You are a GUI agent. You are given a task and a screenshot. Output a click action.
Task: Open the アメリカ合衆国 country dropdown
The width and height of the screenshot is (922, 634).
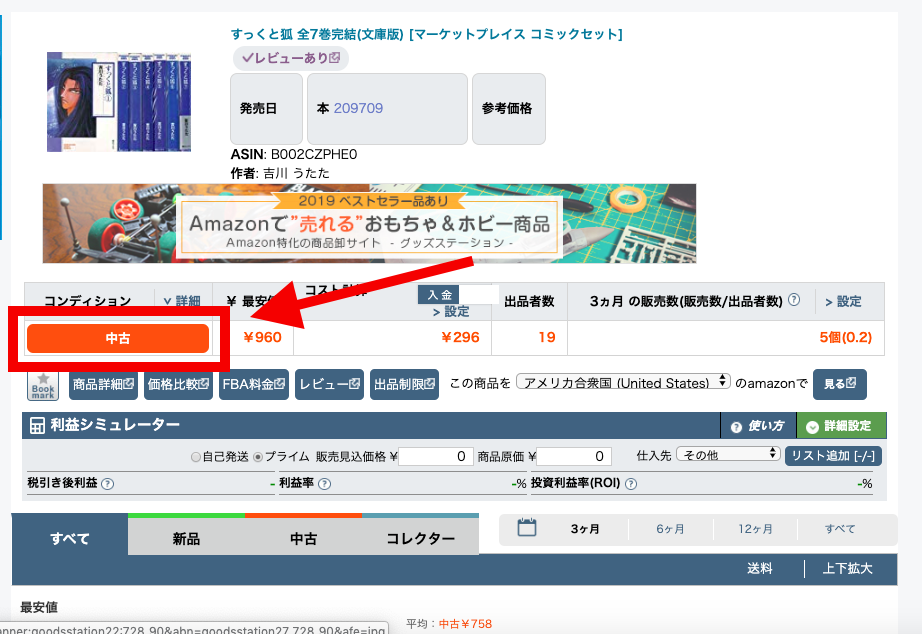[x=623, y=382]
